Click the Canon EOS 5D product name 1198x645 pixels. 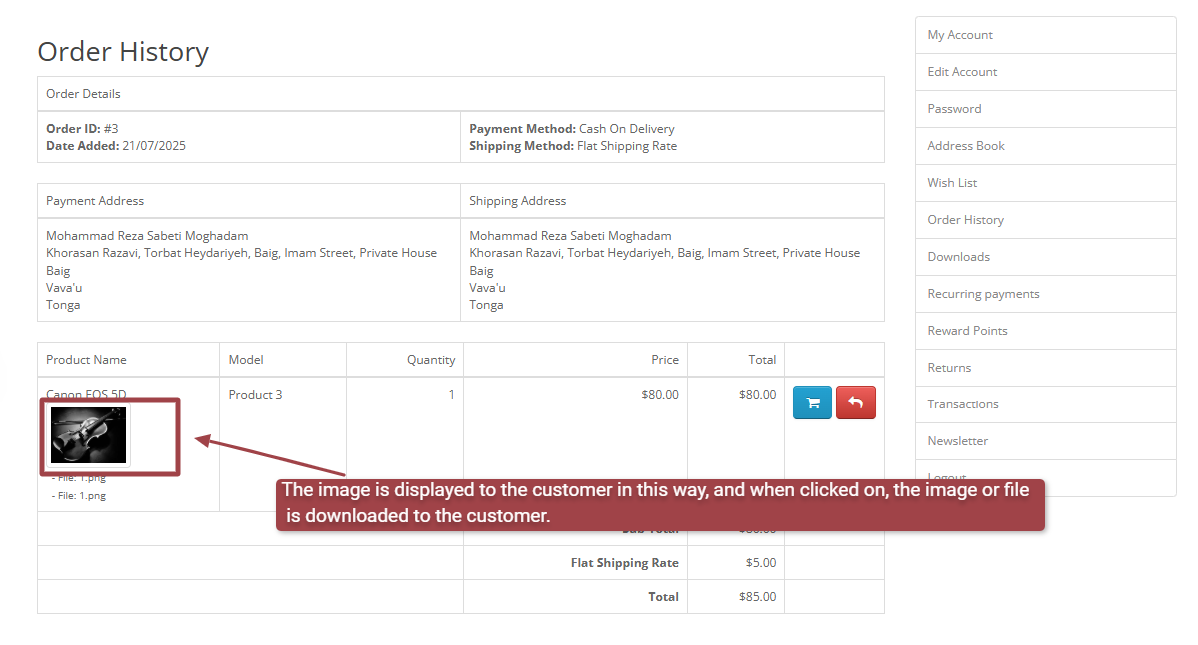click(86, 393)
